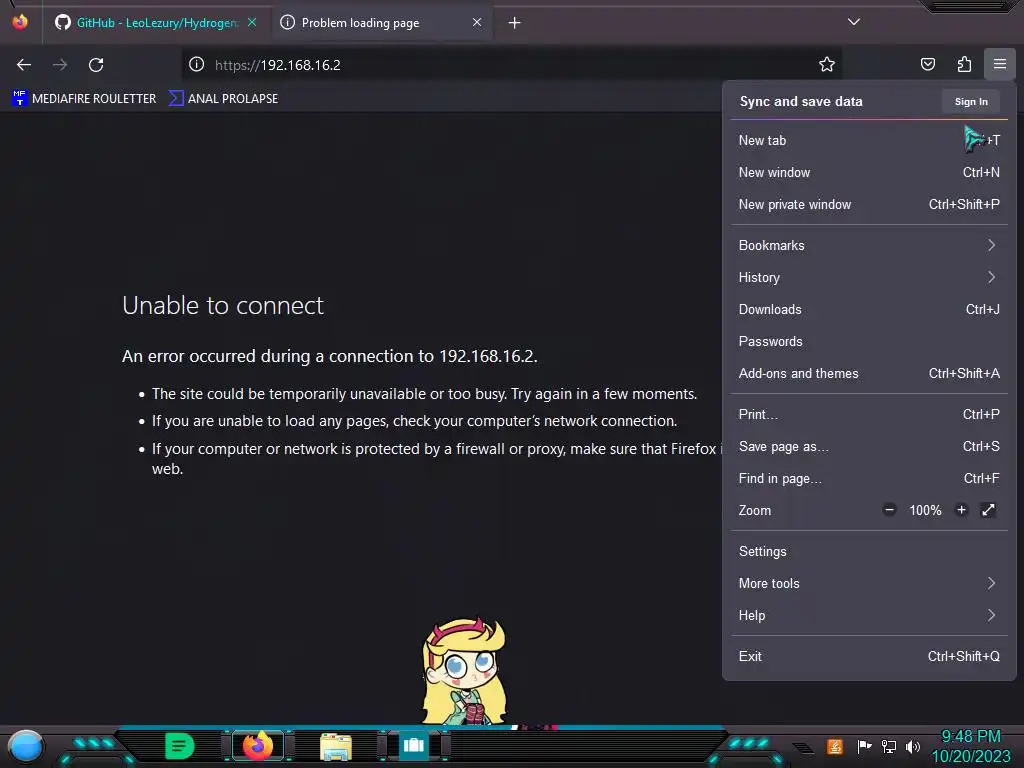Increase zoom with the plus button
The image size is (1024, 768).
(x=961, y=510)
